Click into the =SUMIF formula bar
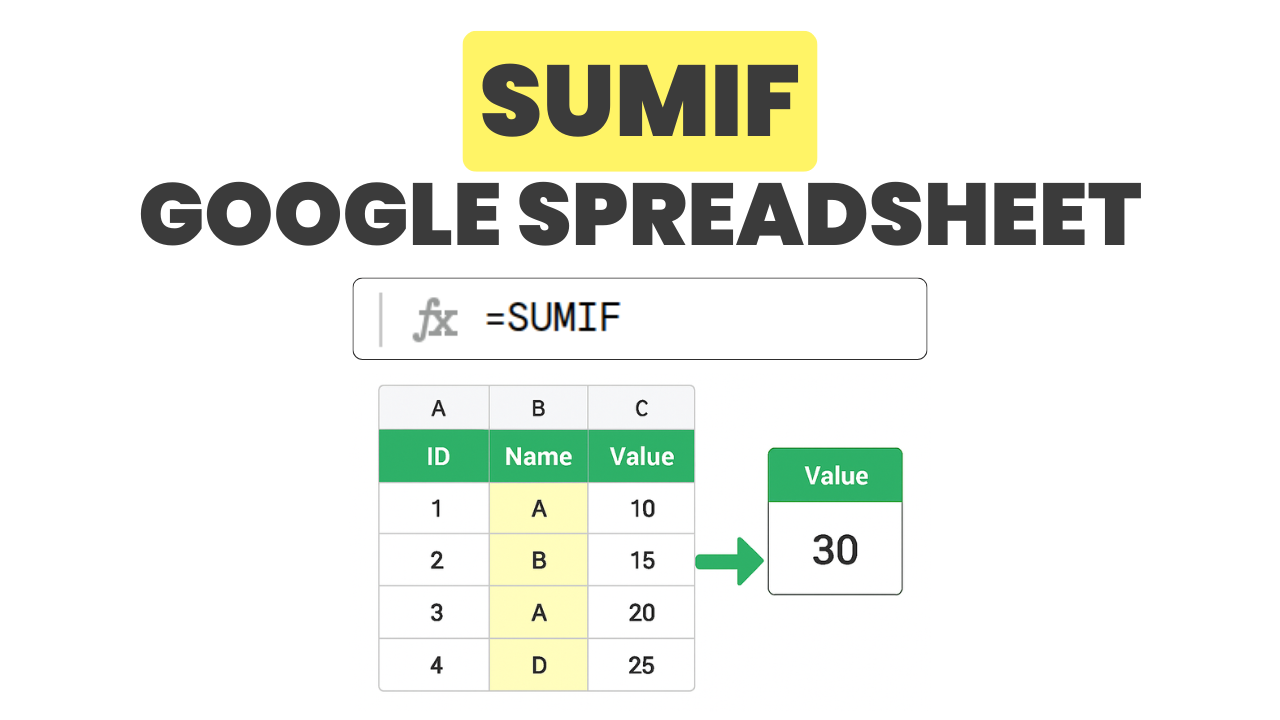Viewport: 1280px width, 720px height. click(700, 319)
